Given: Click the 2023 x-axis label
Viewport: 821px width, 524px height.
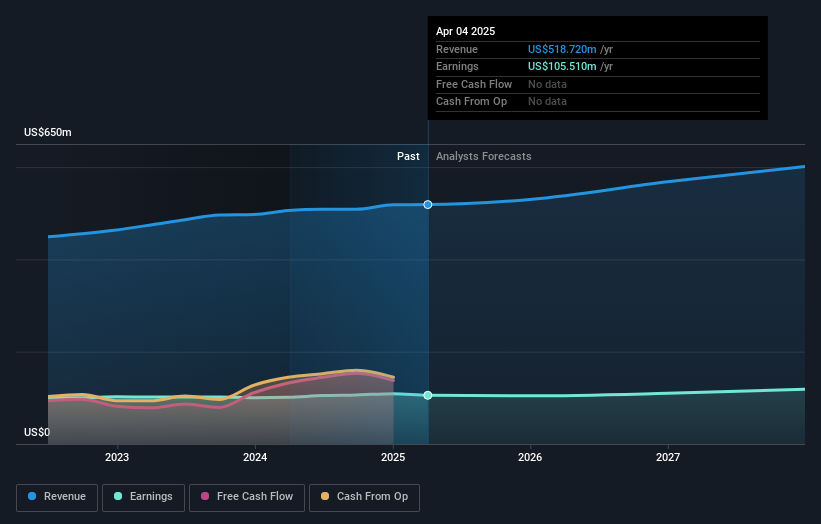Looking at the screenshot, I should point(117,458).
